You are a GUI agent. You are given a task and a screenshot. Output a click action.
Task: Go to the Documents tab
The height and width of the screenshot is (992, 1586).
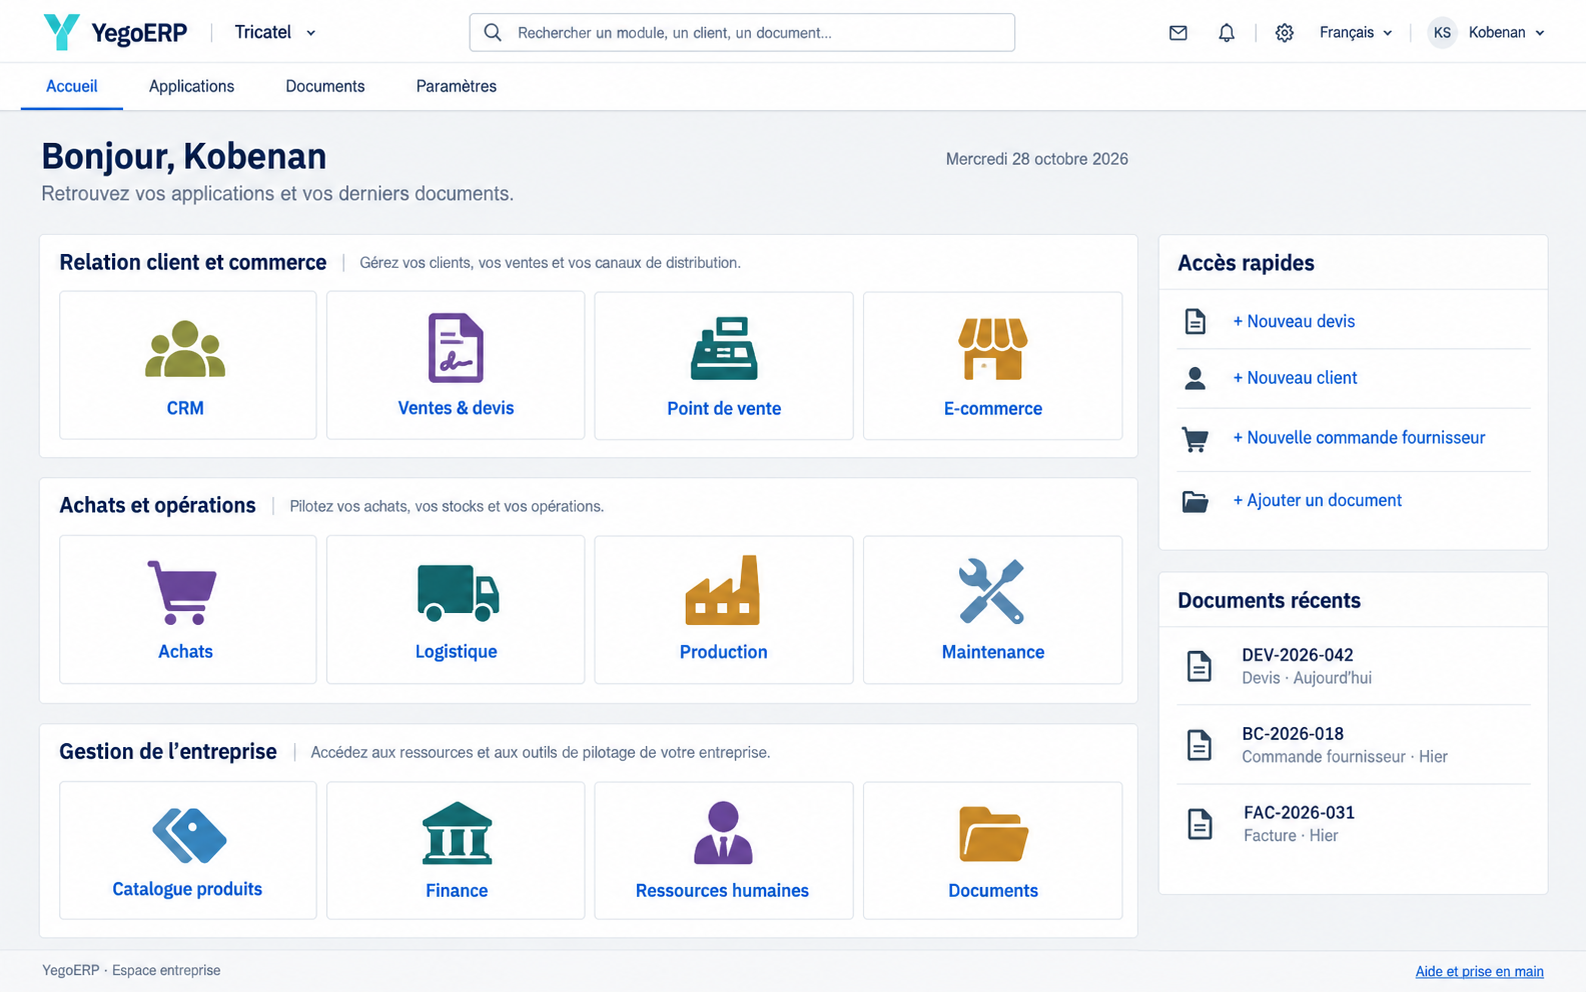(325, 86)
